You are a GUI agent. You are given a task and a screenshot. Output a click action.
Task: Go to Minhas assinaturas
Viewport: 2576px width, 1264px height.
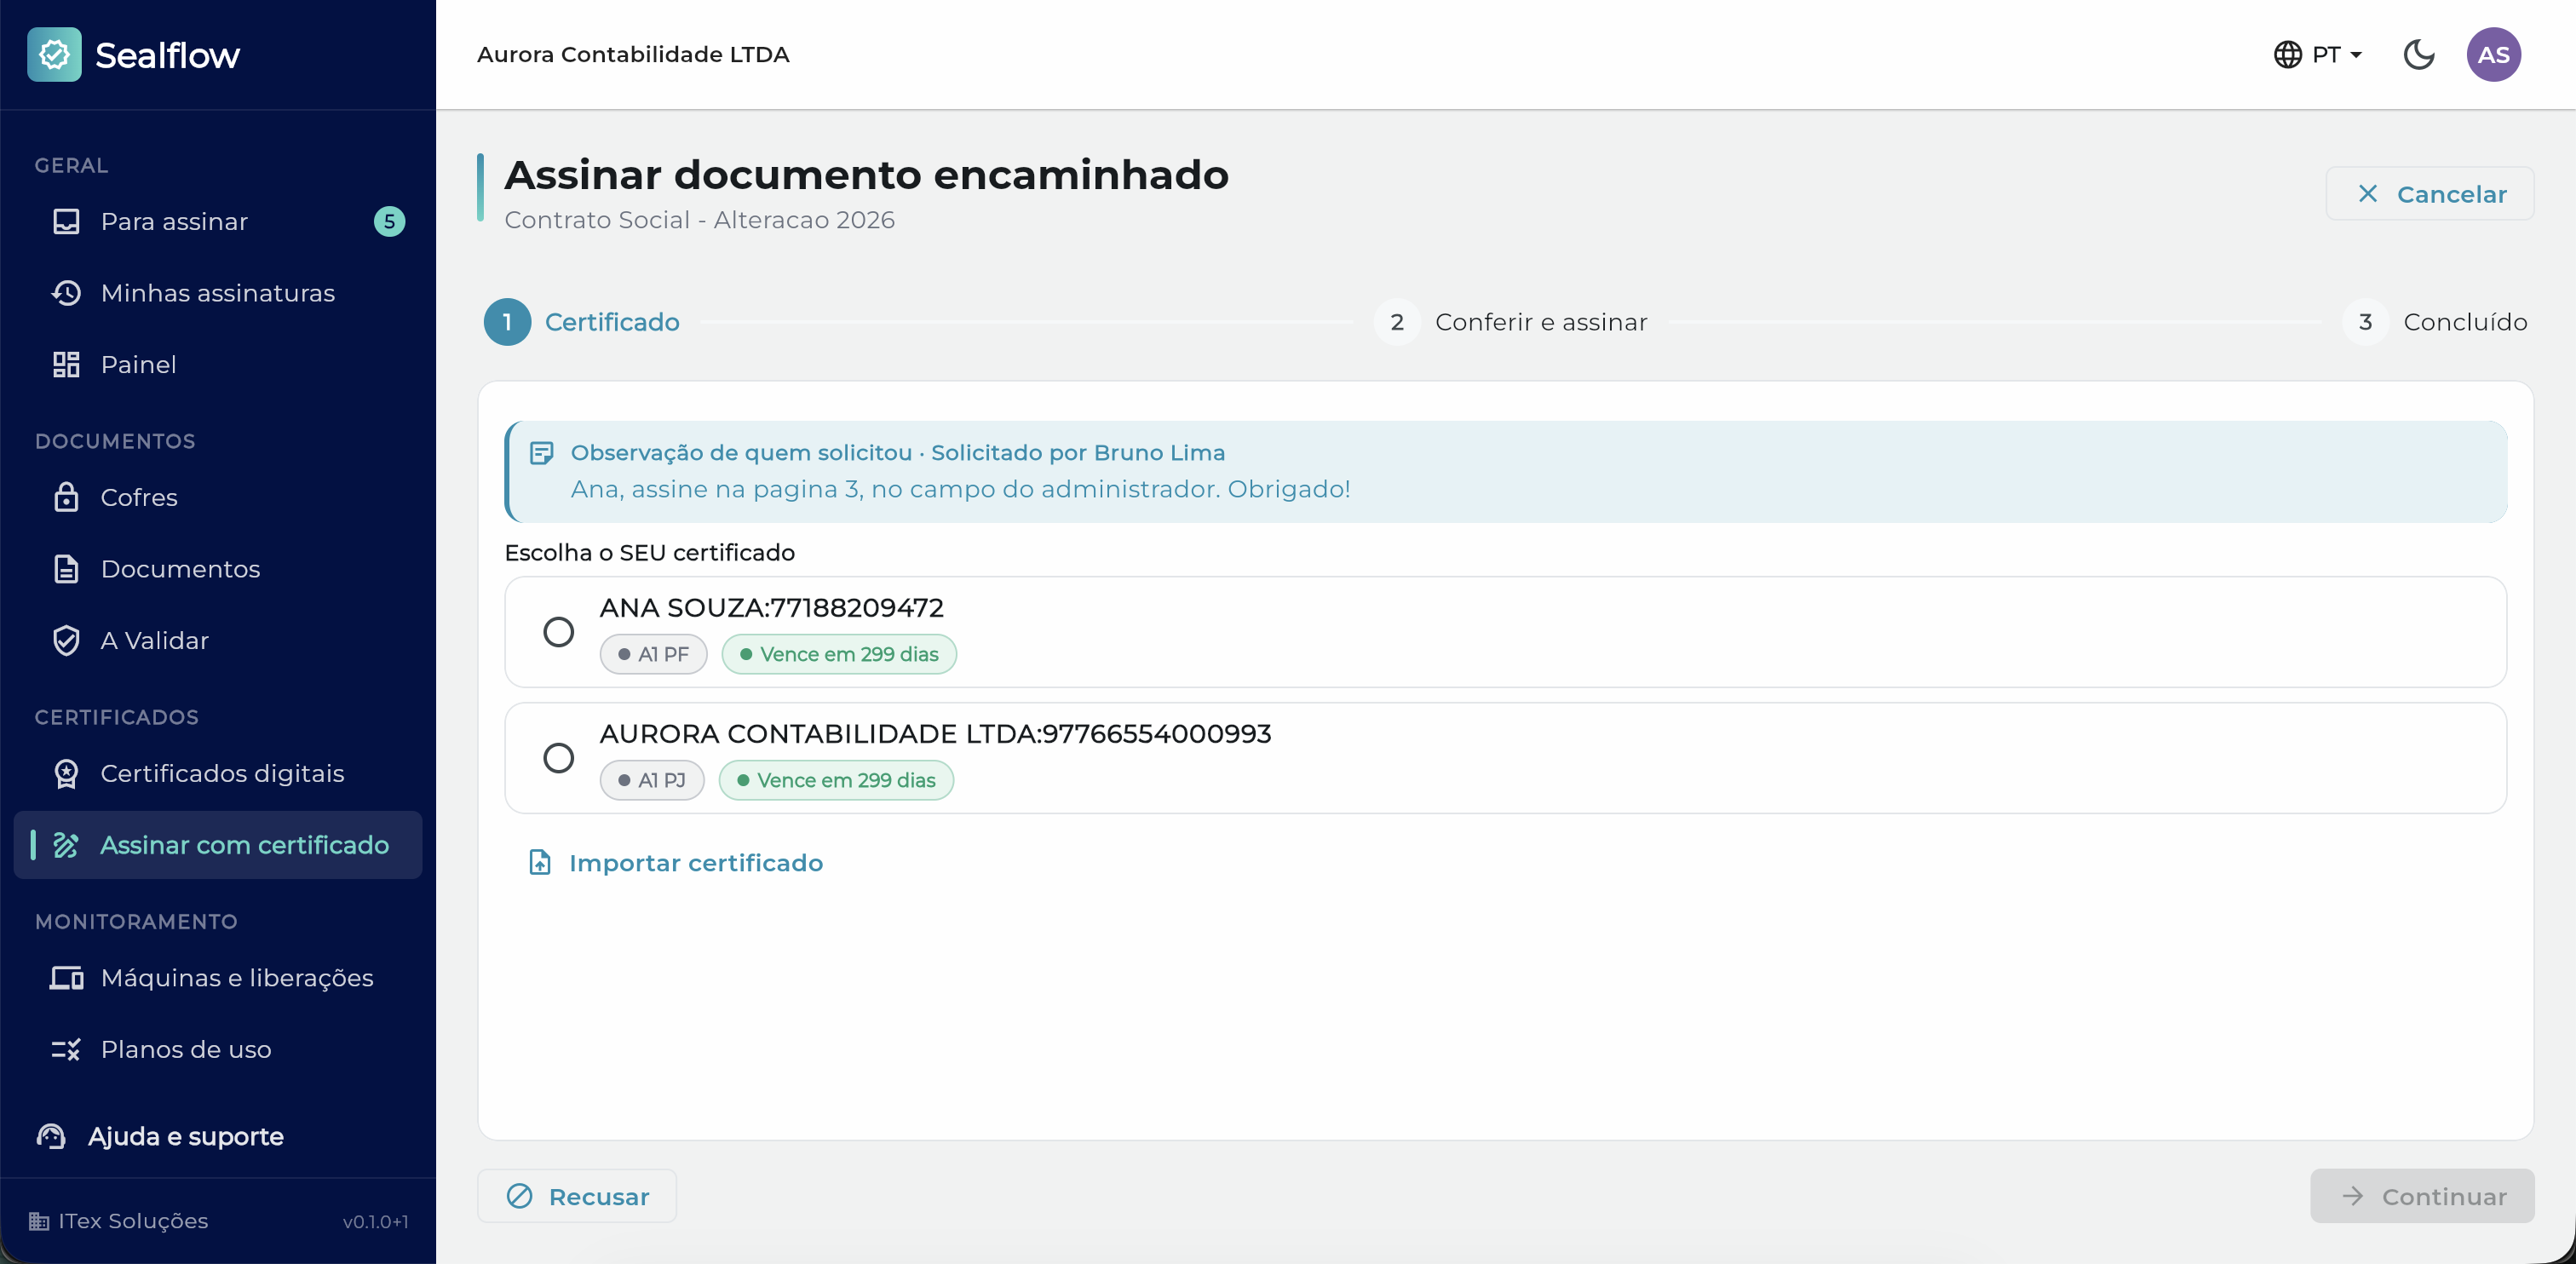click(x=218, y=293)
